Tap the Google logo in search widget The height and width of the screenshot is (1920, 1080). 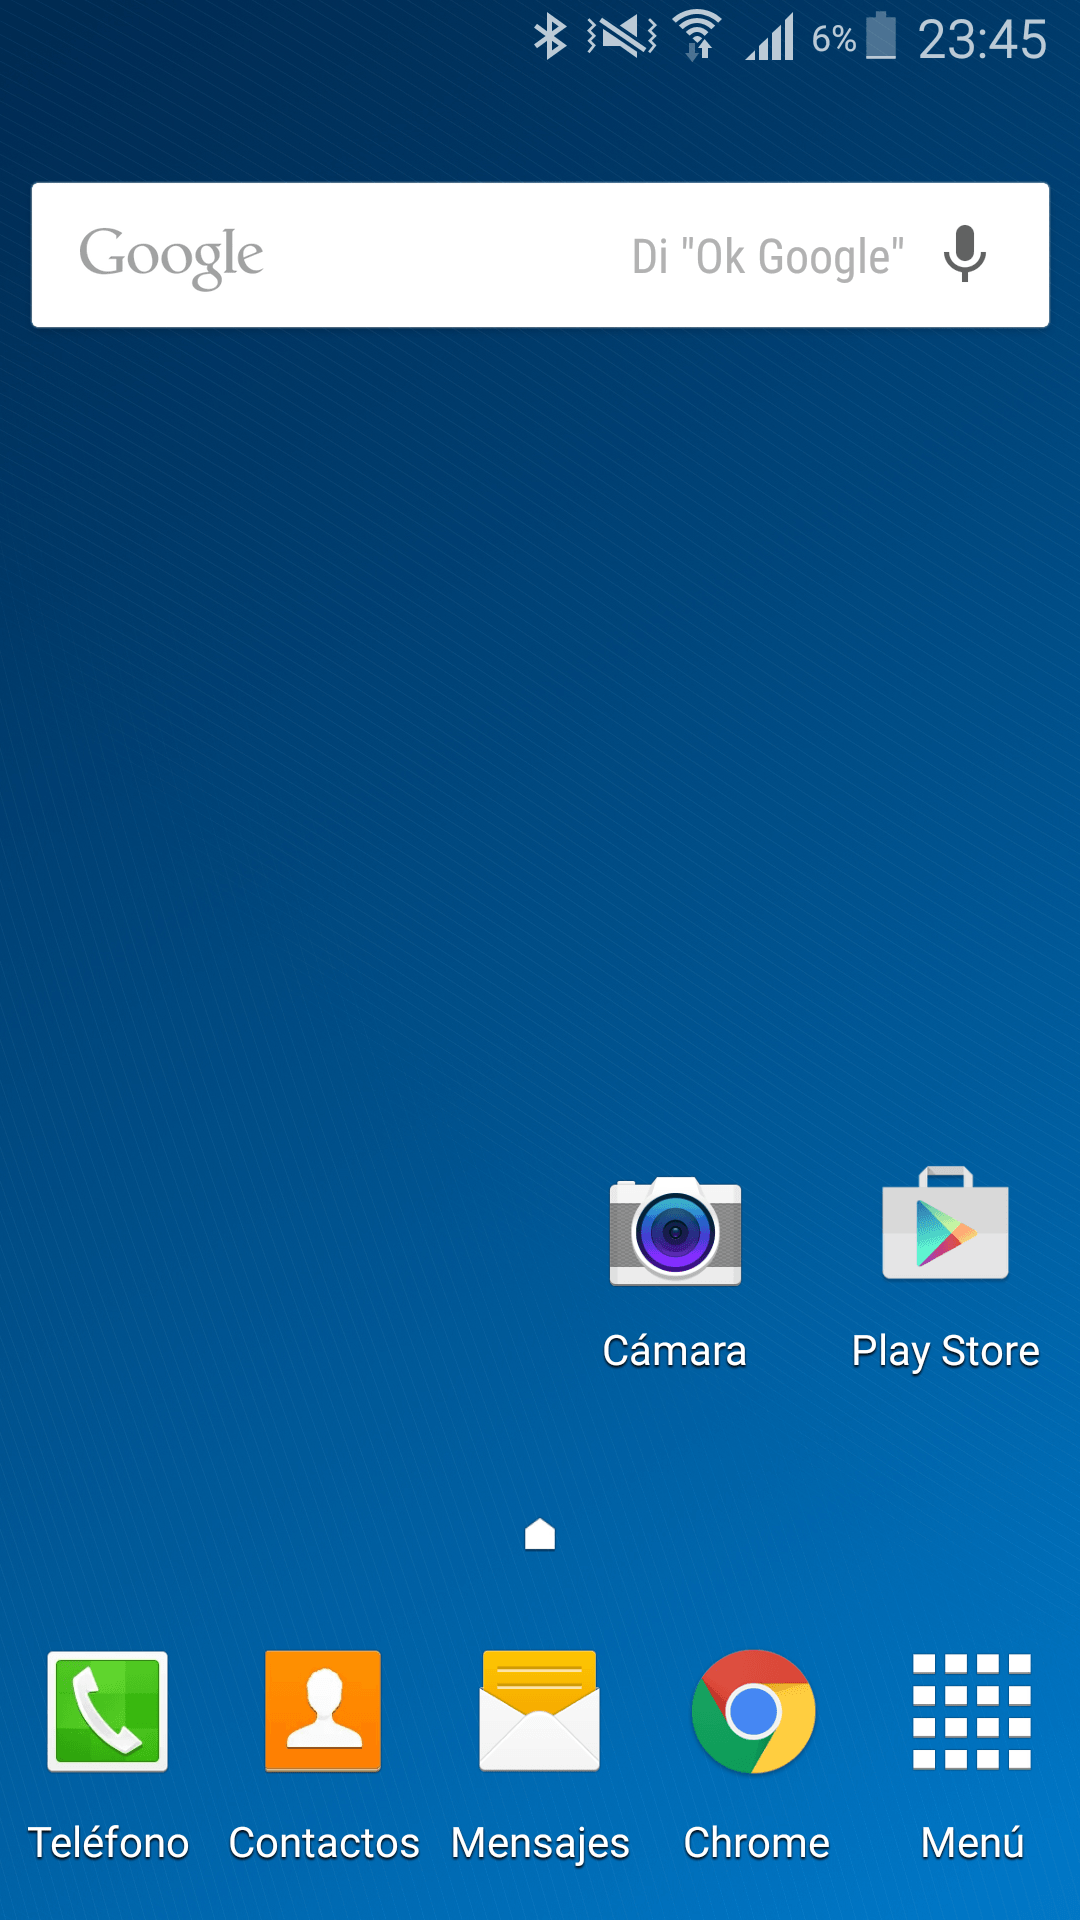point(171,256)
